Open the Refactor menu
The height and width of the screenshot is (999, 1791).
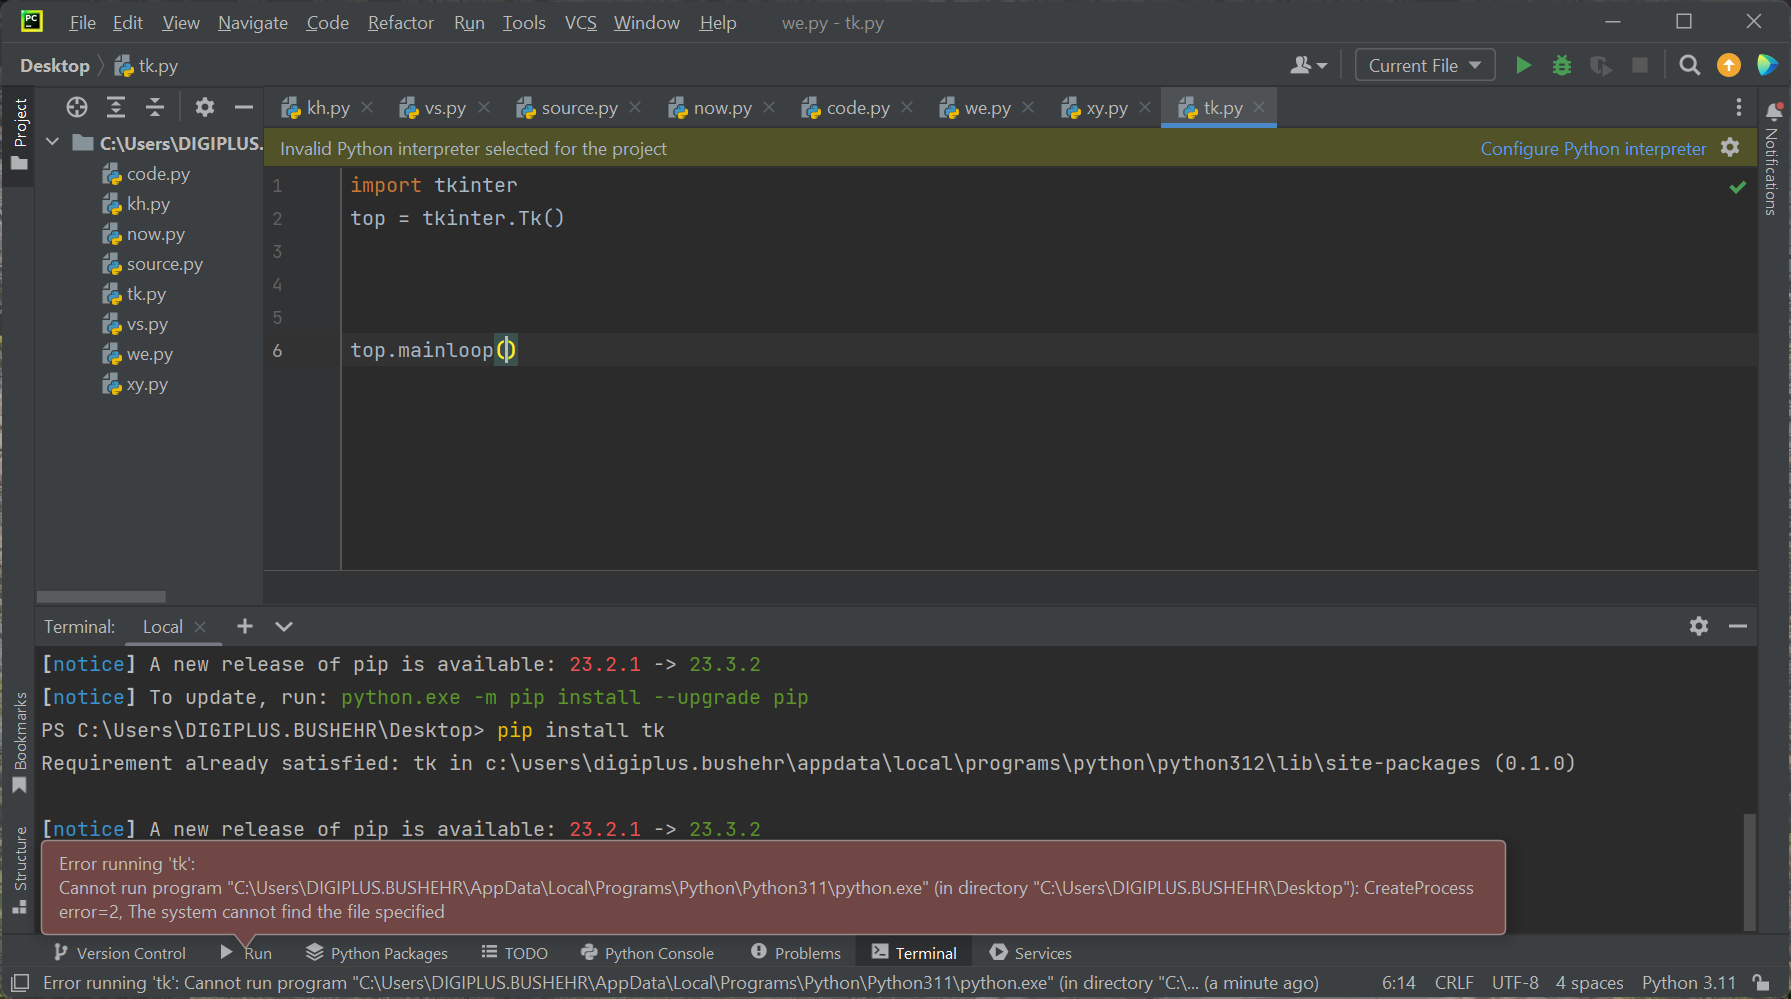click(400, 23)
